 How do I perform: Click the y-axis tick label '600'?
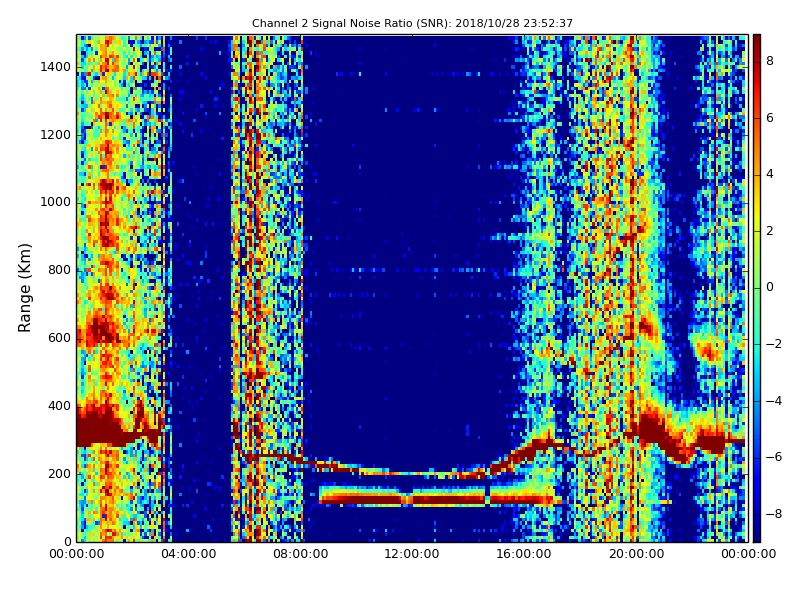click(60, 338)
